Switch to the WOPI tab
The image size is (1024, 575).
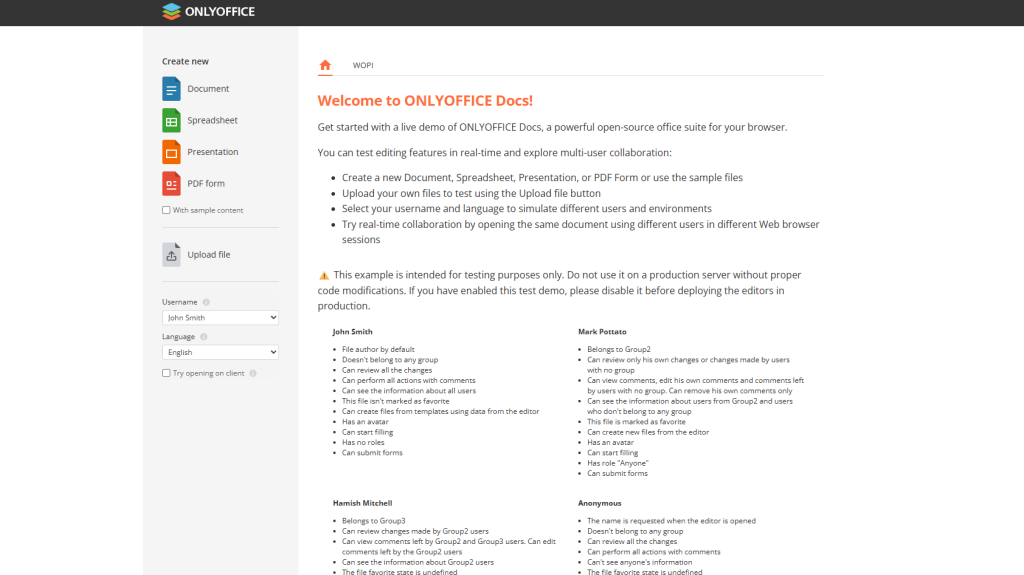pos(362,66)
